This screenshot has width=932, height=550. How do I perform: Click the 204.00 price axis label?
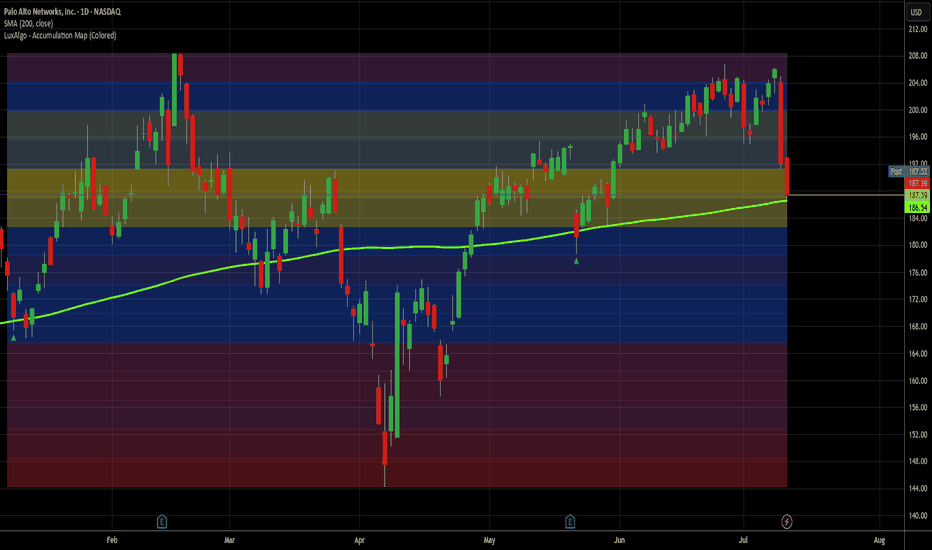pyautogui.click(x=918, y=83)
